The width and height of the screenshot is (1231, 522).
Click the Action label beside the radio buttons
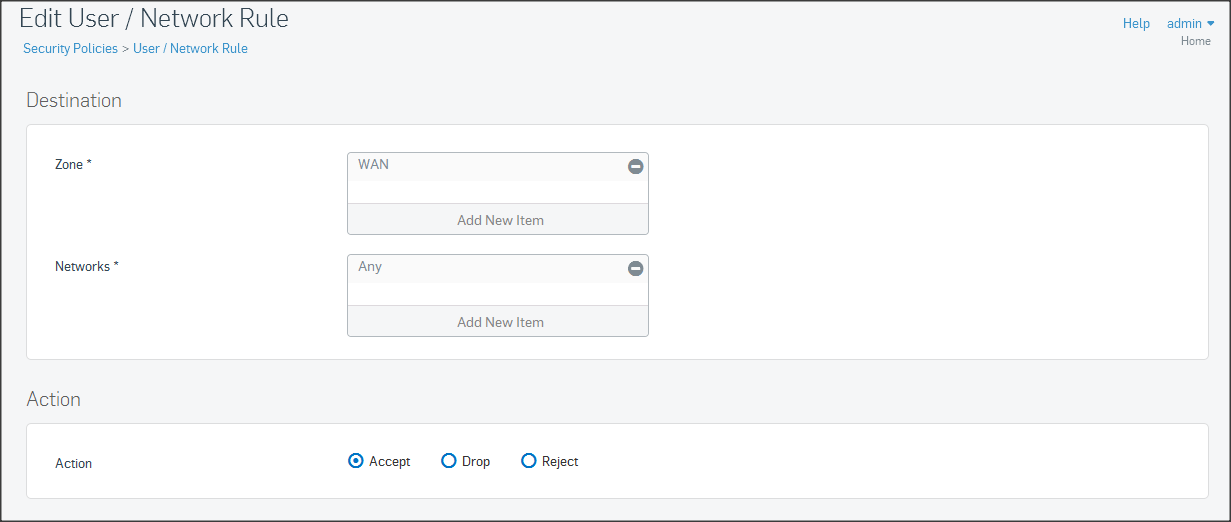coord(73,464)
